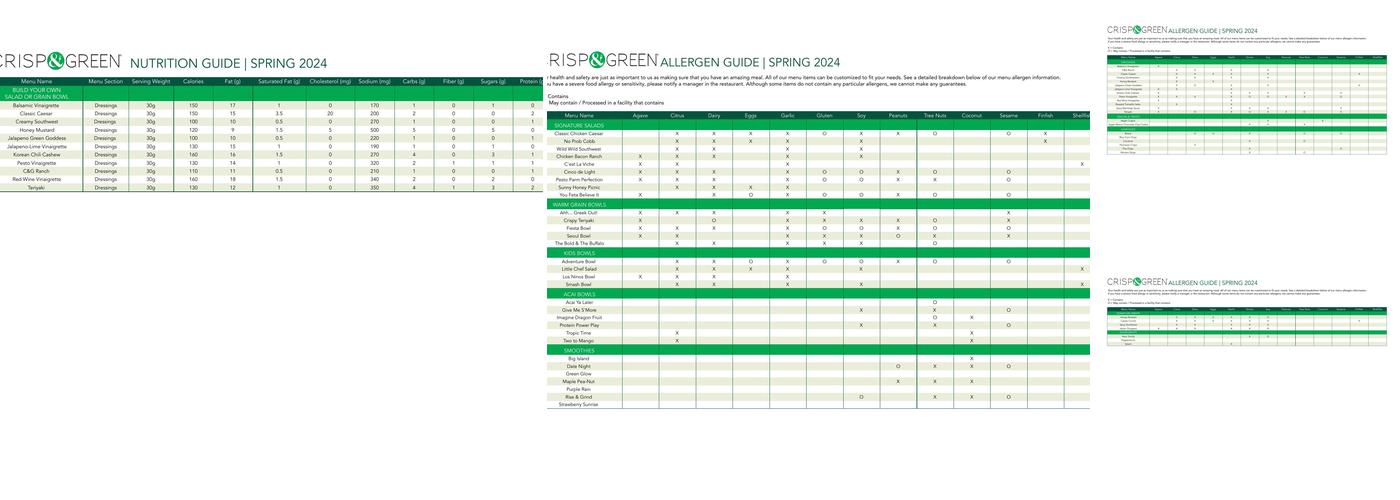This screenshot has height=500, width=1400.
Task: Click the 'Dairy' allergen column header
Action: [714, 116]
